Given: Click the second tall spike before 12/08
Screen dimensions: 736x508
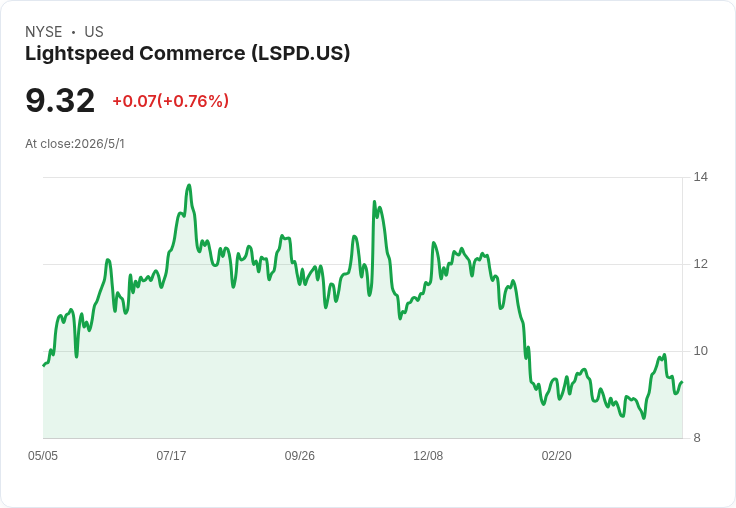Looking at the screenshot, I should pyautogui.click(x=374, y=202).
